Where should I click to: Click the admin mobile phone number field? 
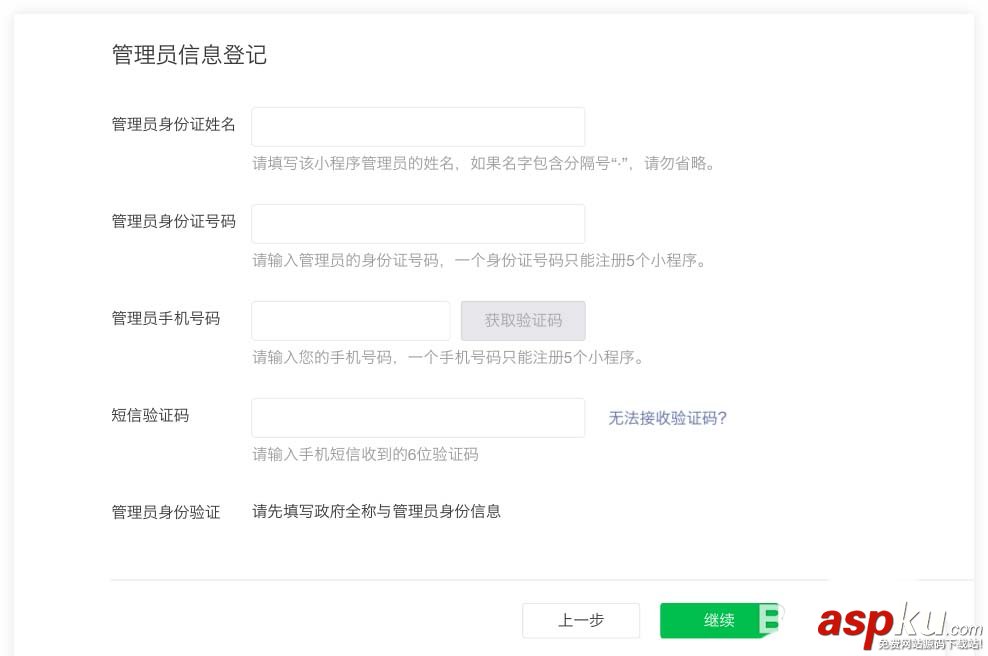[350, 320]
